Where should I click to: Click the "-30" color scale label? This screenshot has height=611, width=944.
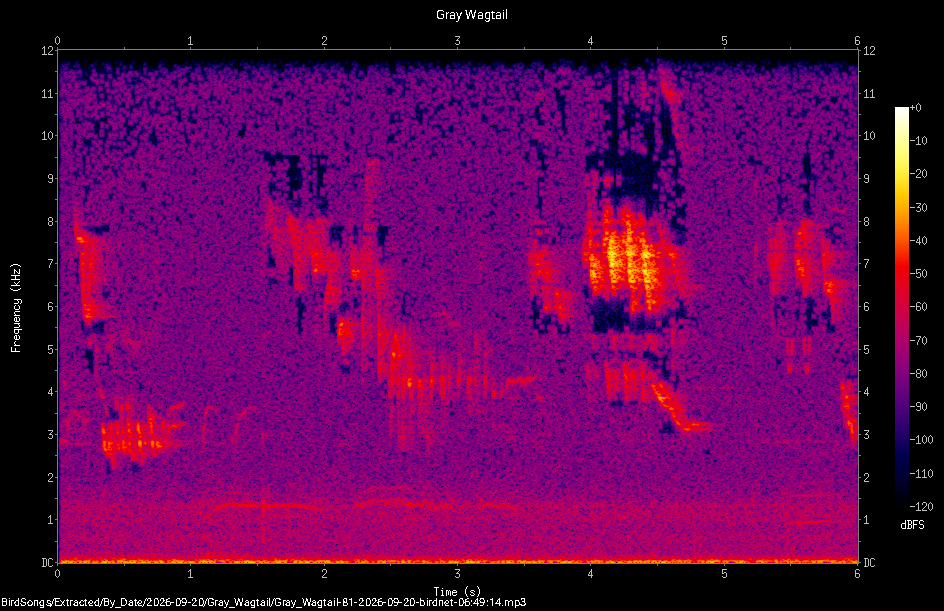coord(918,208)
